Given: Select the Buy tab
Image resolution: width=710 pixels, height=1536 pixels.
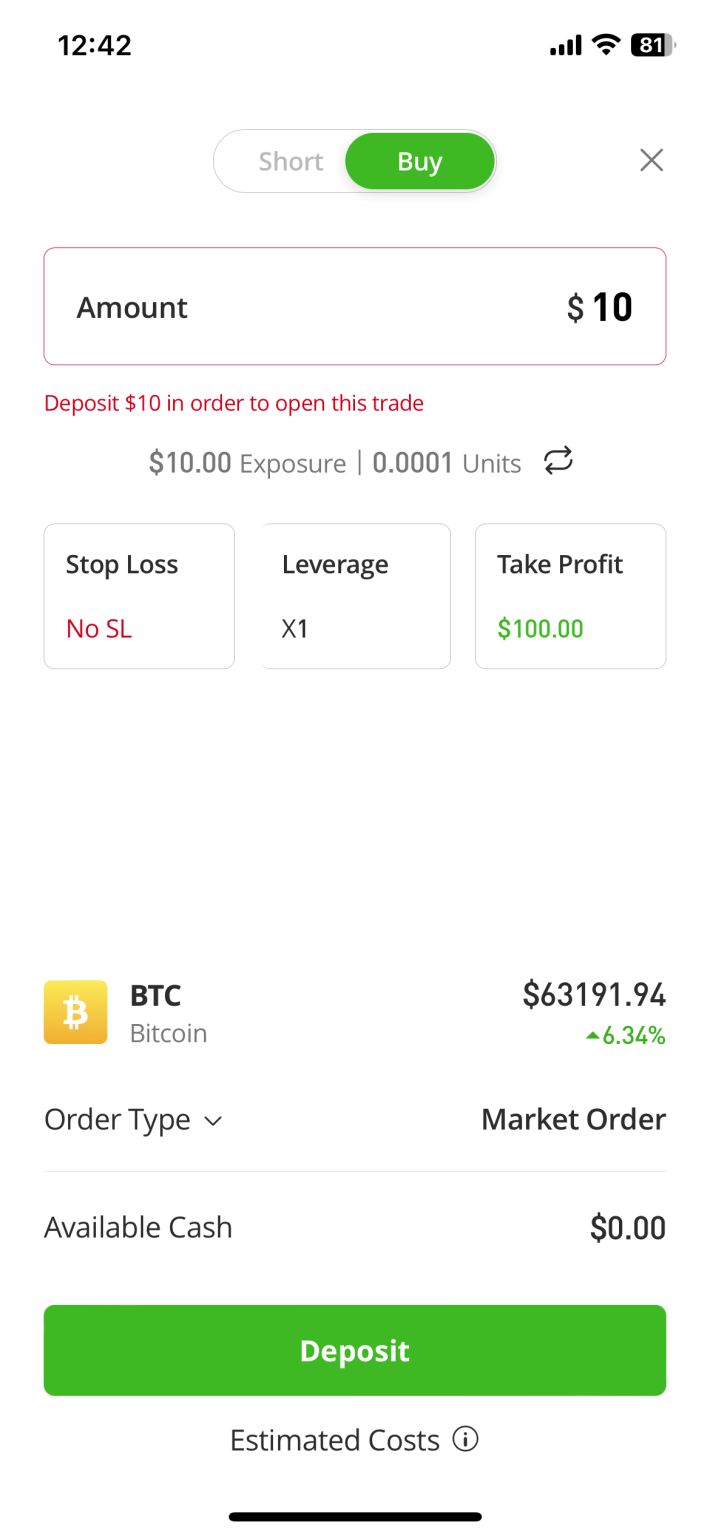Looking at the screenshot, I should tap(420, 160).
